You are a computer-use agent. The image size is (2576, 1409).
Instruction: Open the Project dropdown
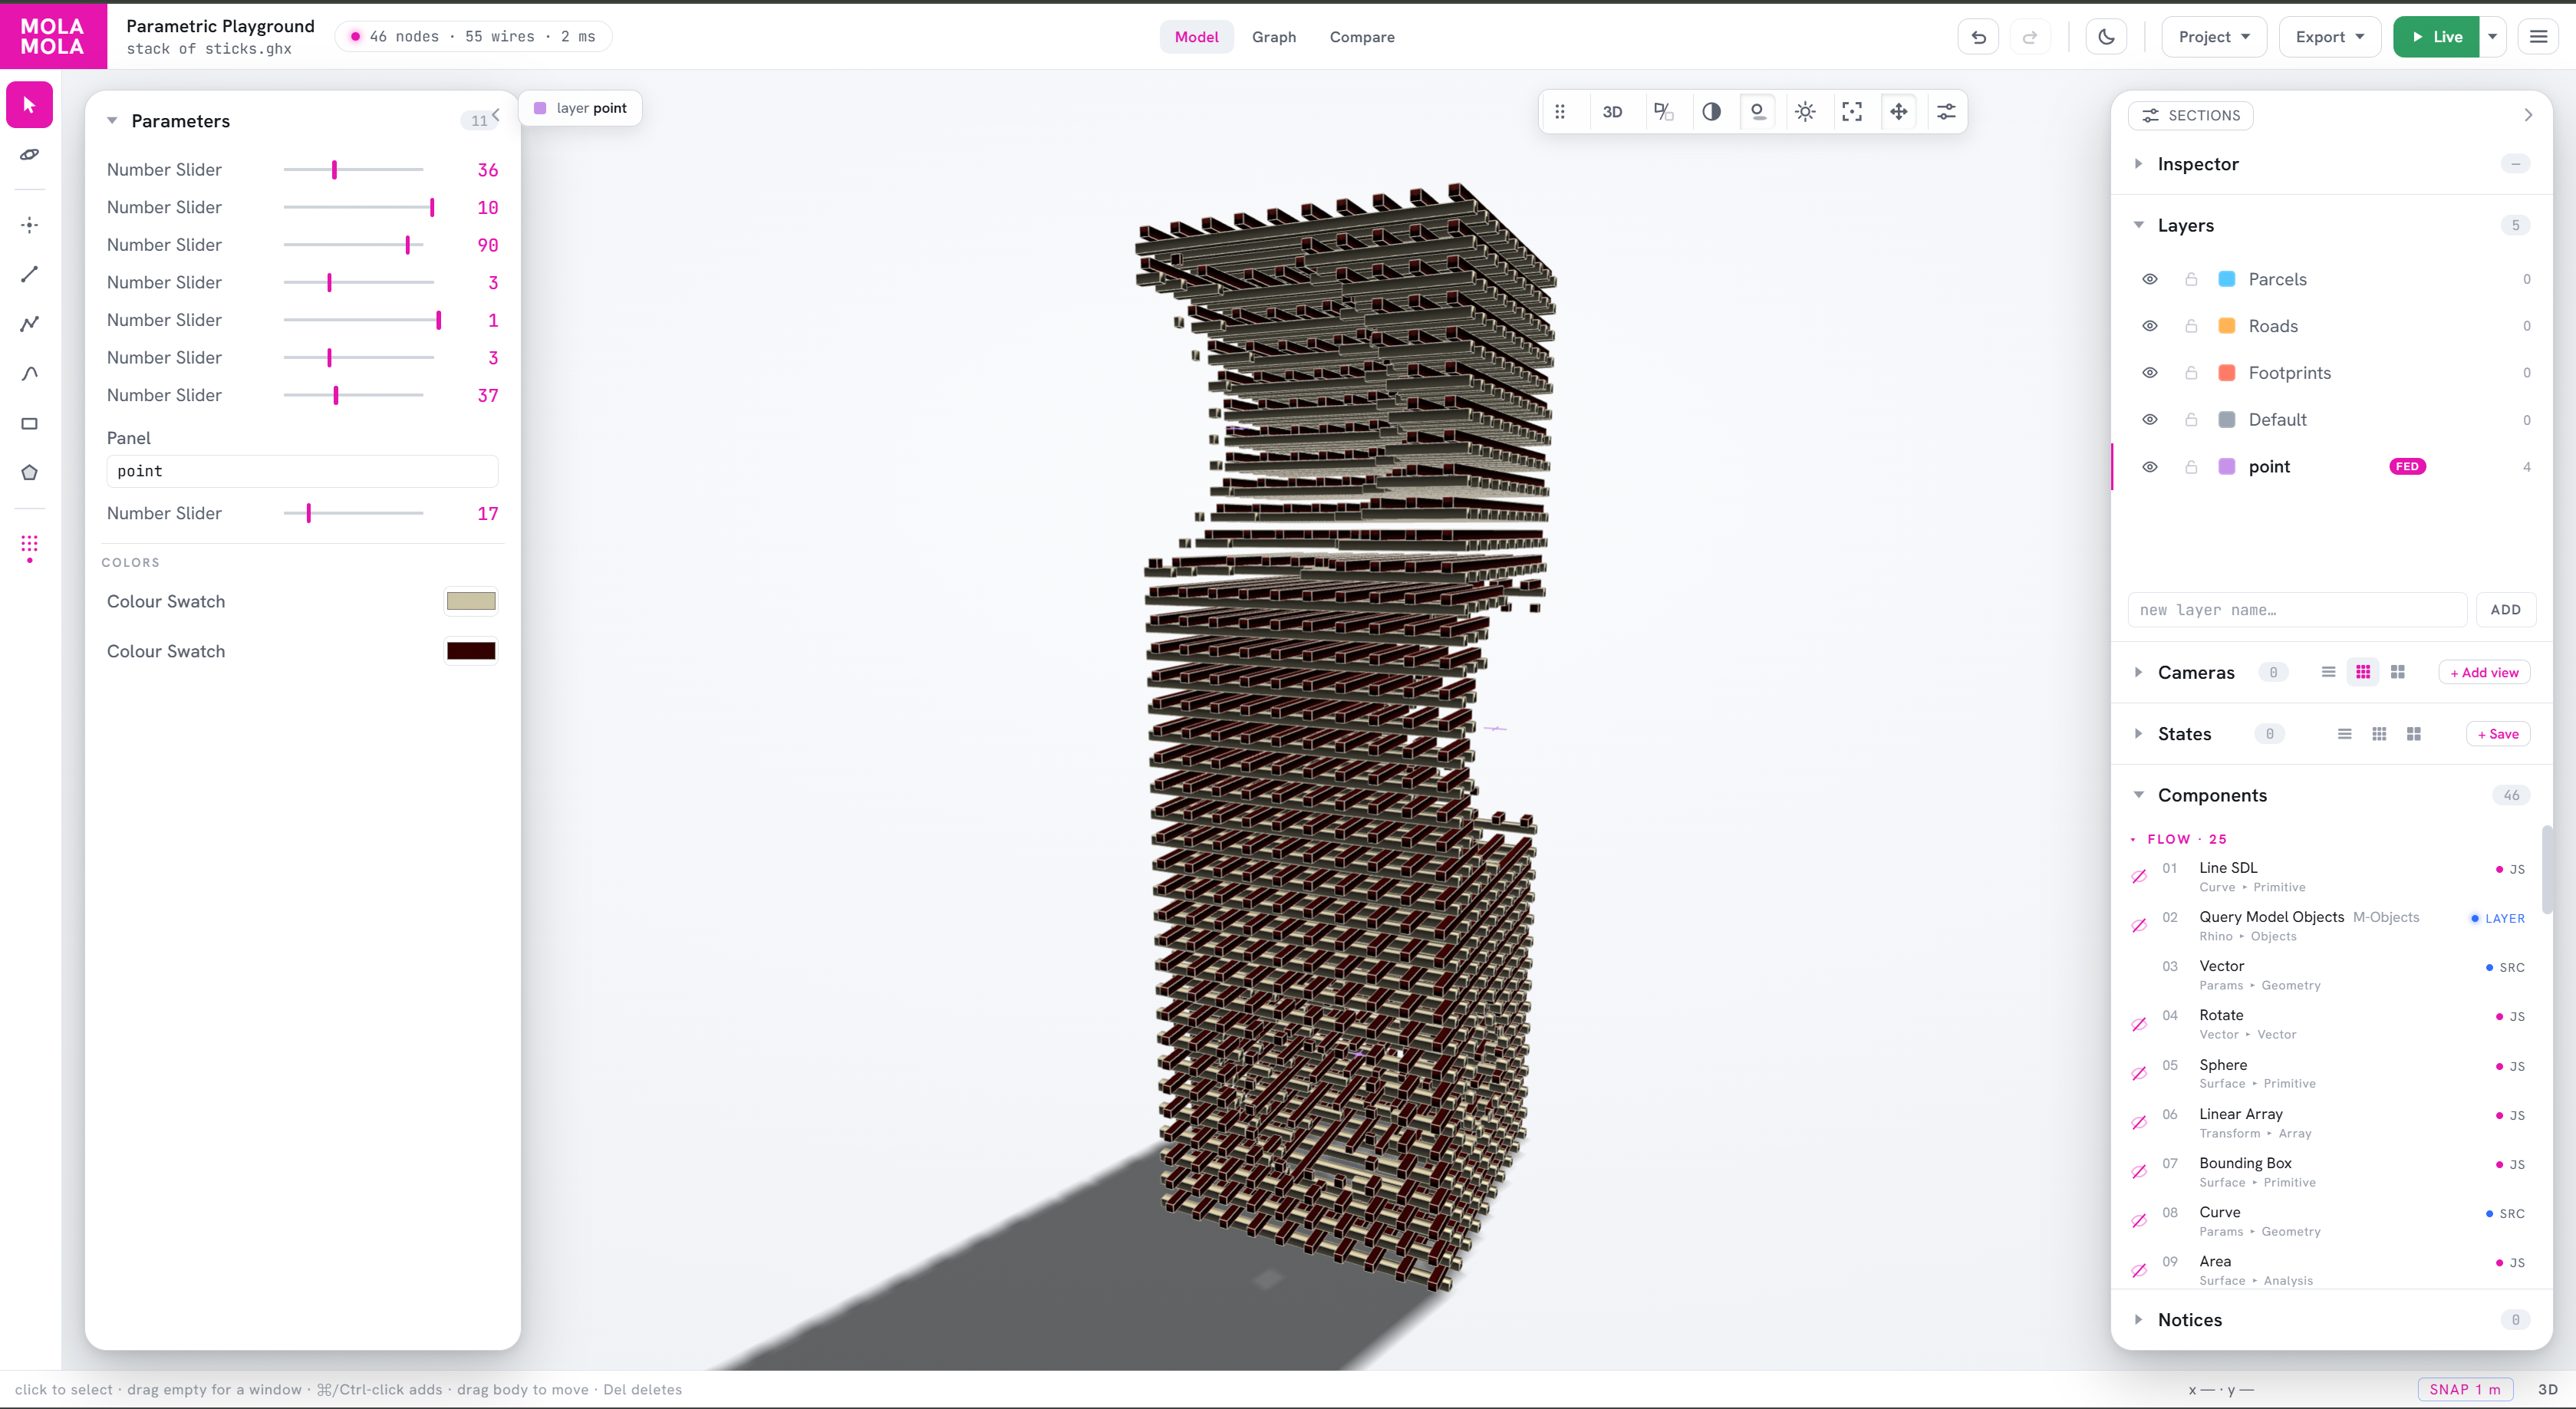tap(2213, 37)
